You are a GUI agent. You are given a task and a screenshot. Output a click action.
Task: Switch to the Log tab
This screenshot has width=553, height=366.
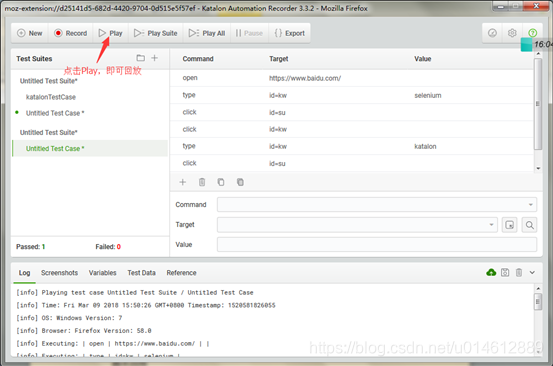pos(24,273)
